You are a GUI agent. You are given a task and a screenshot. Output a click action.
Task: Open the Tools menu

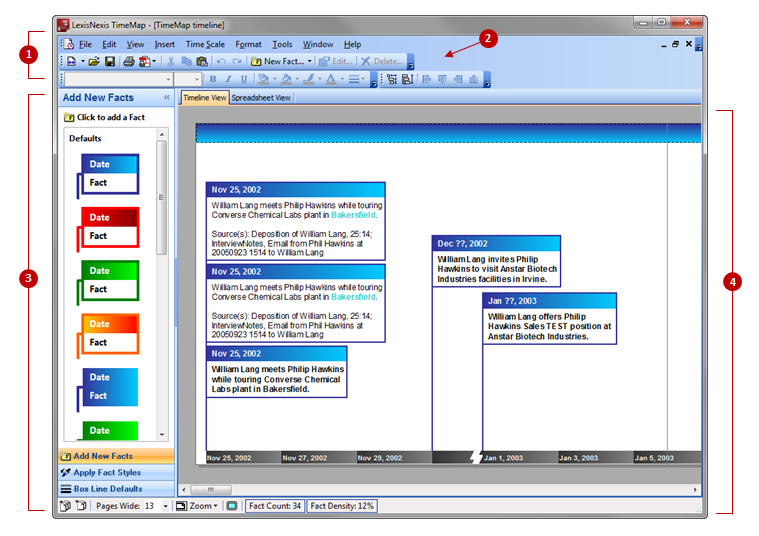pos(282,45)
